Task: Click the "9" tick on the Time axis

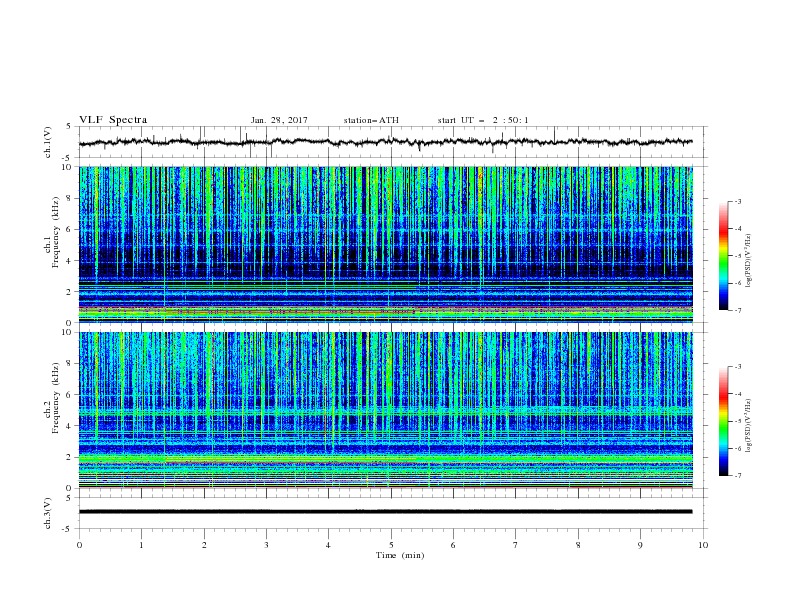Action: [x=640, y=545]
